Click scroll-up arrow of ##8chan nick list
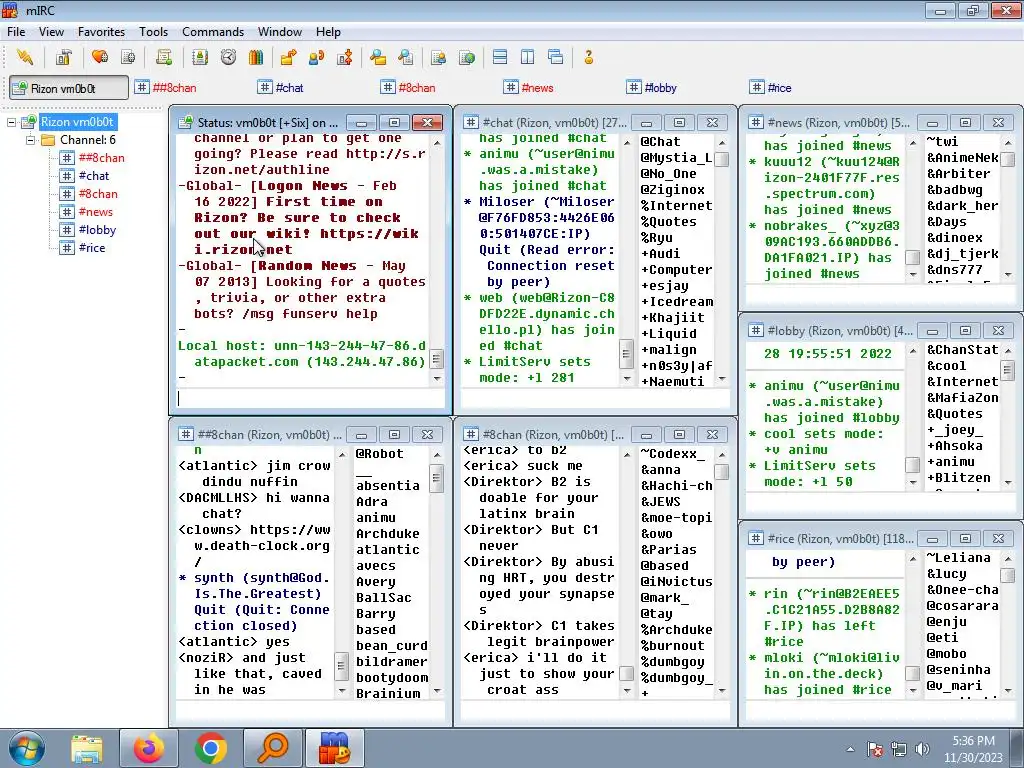 pos(437,455)
